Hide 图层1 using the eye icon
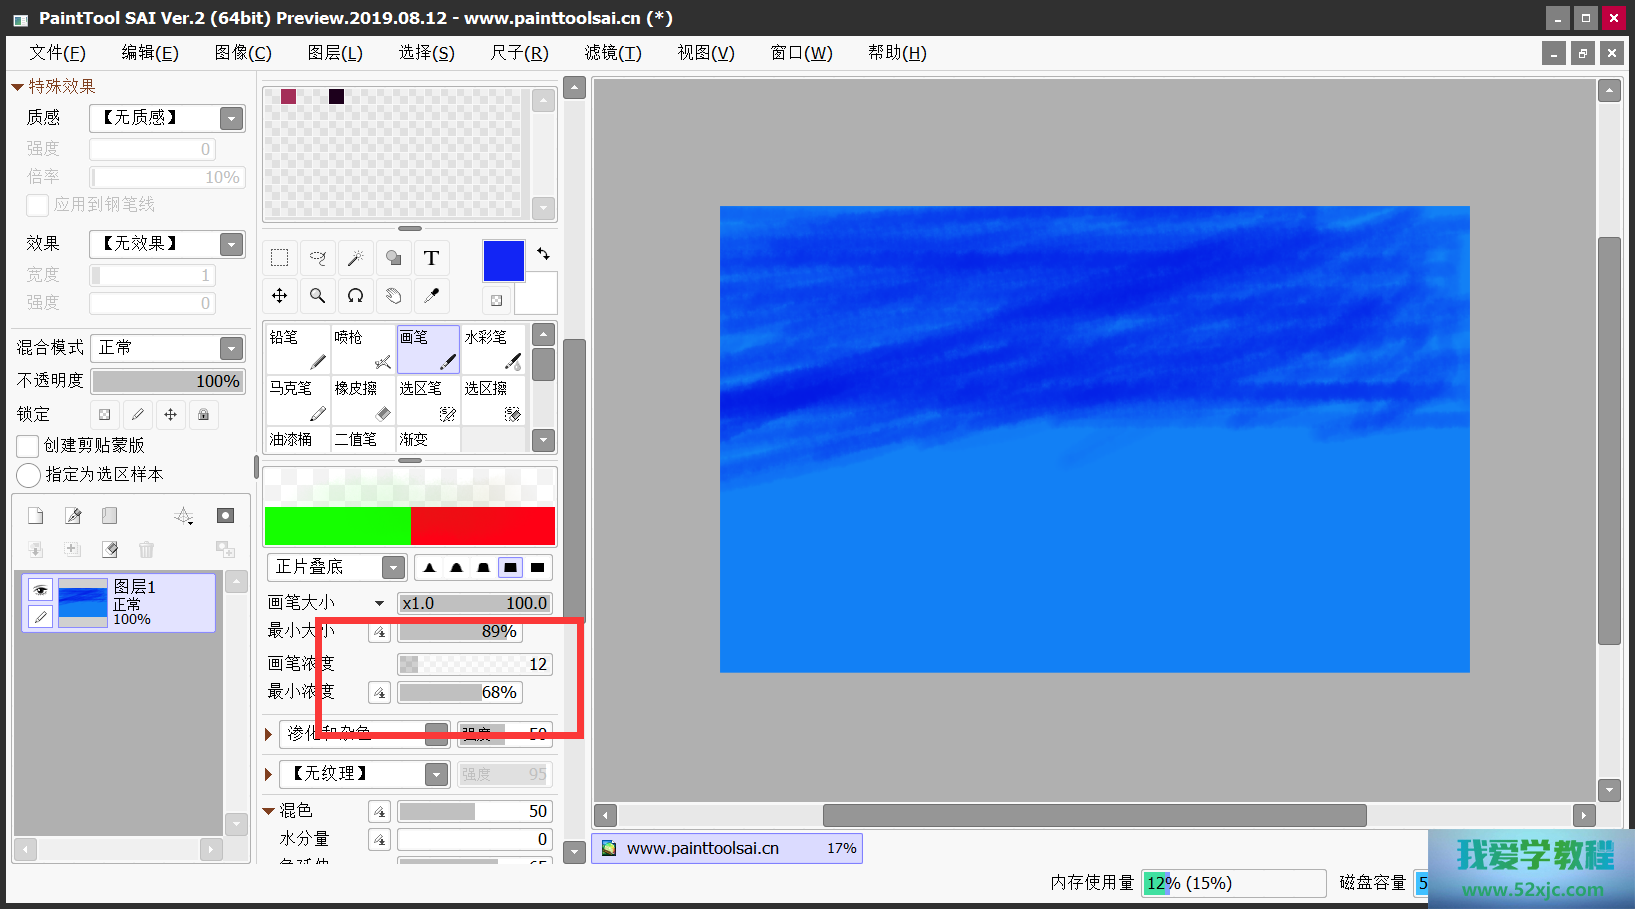The width and height of the screenshot is (1635, 909). click(x=40, y=590)
